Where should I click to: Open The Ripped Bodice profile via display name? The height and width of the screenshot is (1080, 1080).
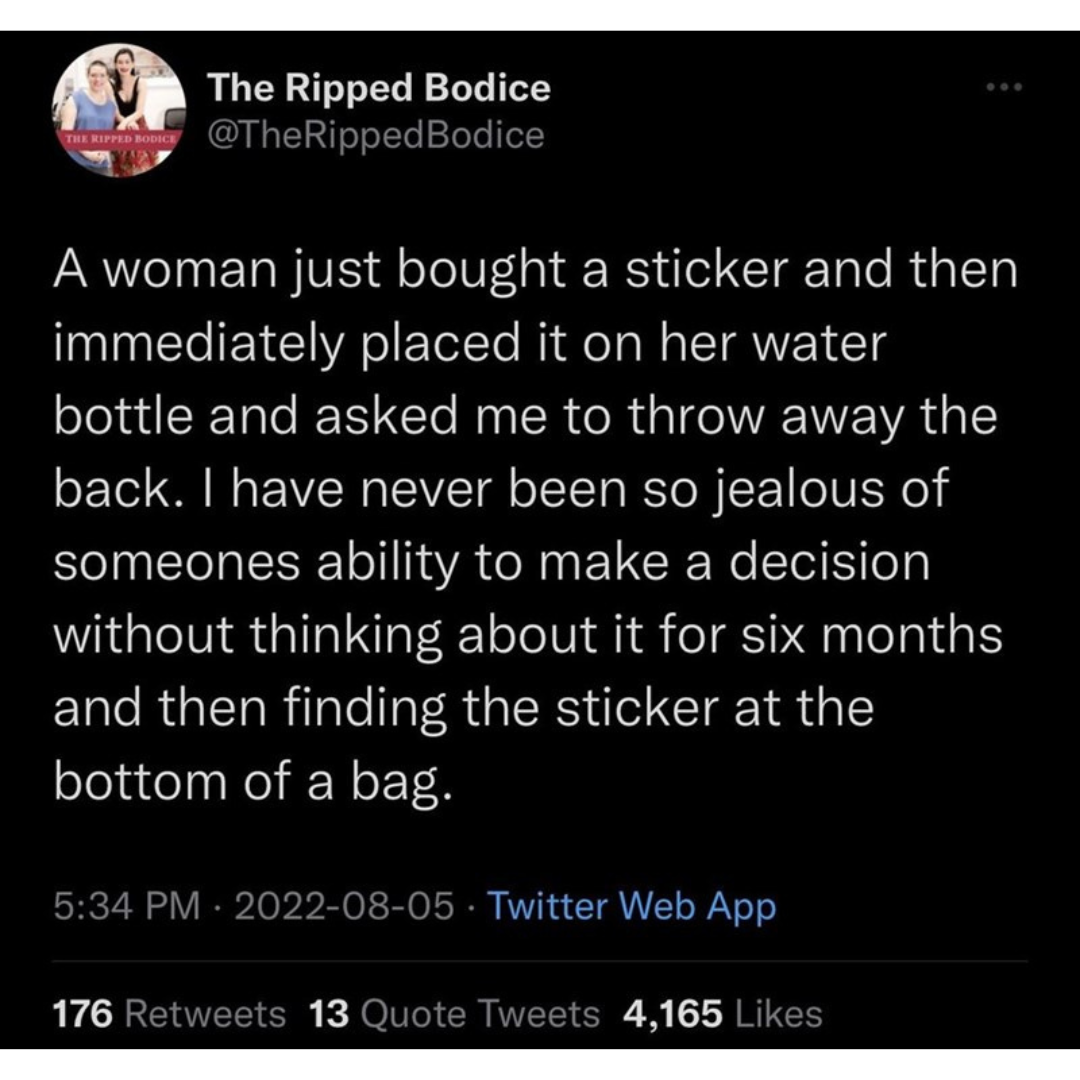pos(378,88)
